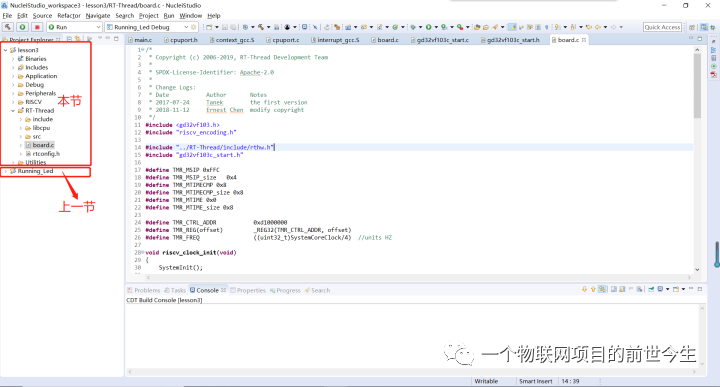Click the green Run play icon in the main toolbar
The width and height of the screenshot is (720, 387).
pos(428,27)
